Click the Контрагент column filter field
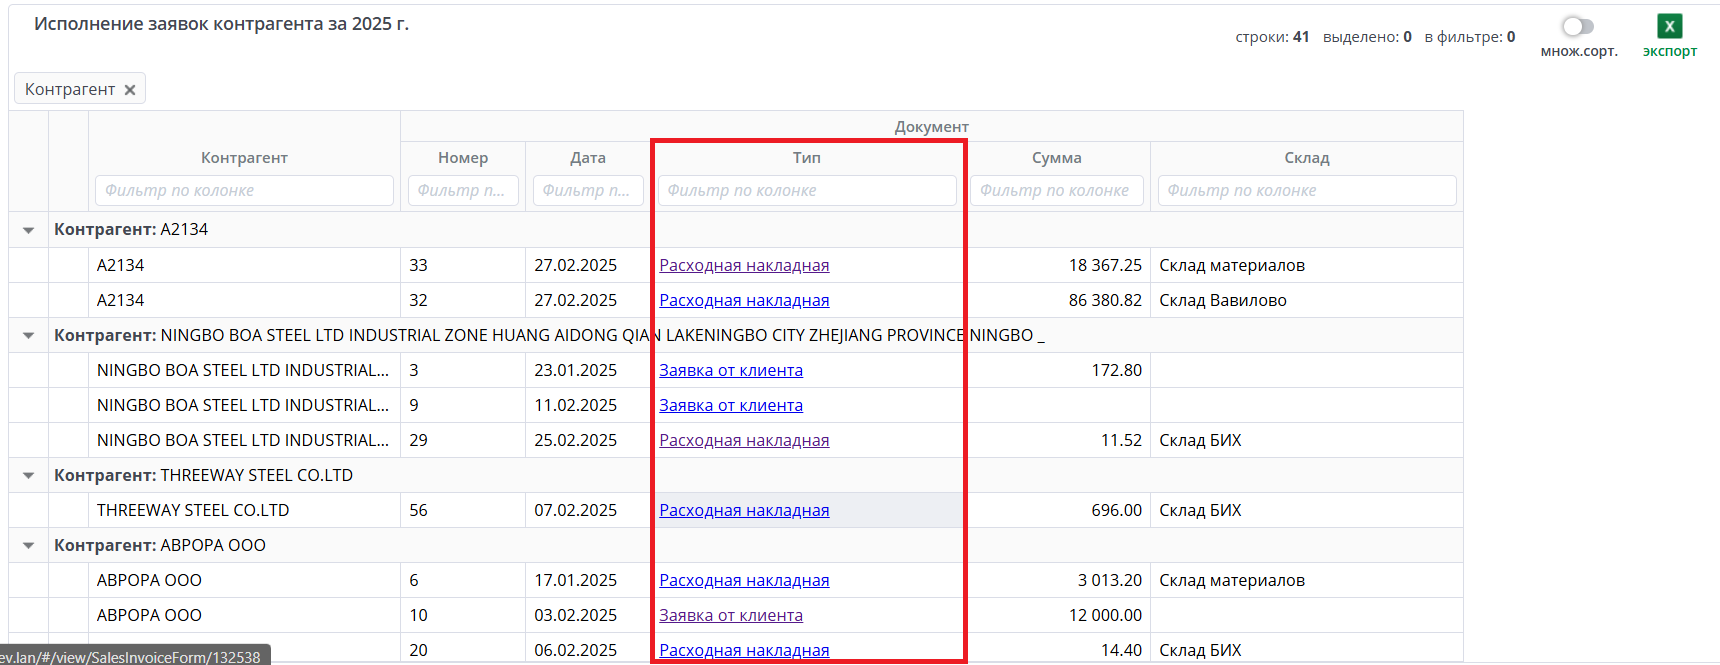Image resolution: width=1720 pixels, height=665 pixels. pos(244,191)
